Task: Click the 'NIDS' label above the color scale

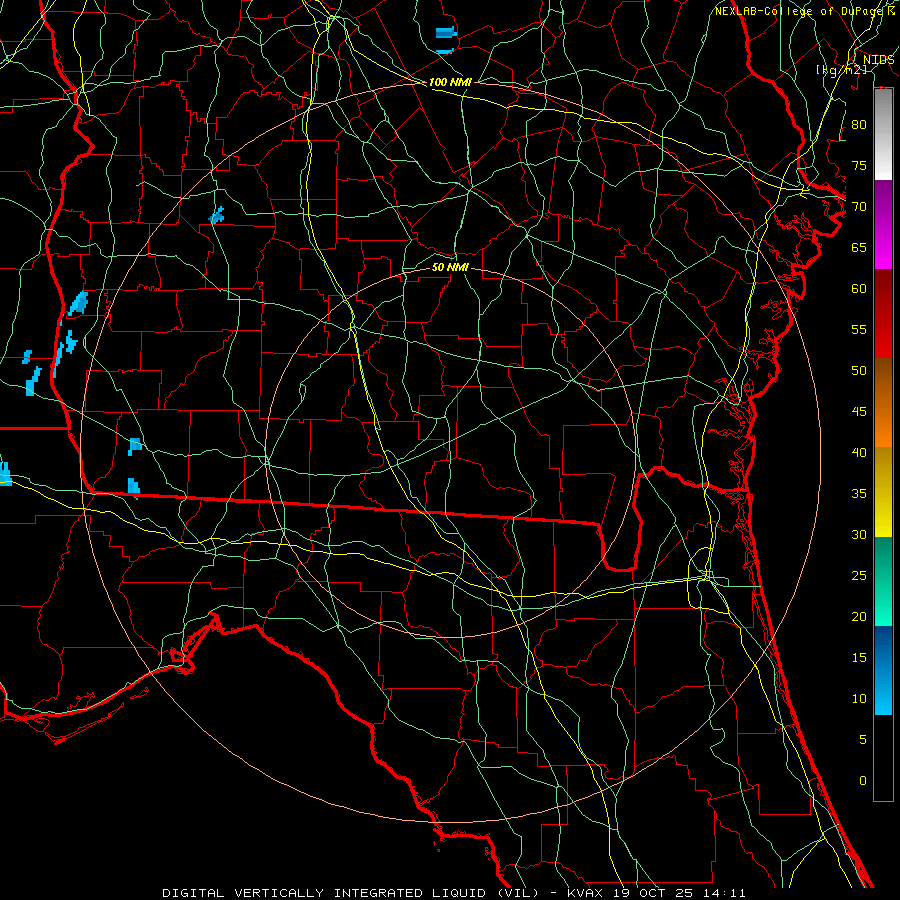Action: click(878, 60)
